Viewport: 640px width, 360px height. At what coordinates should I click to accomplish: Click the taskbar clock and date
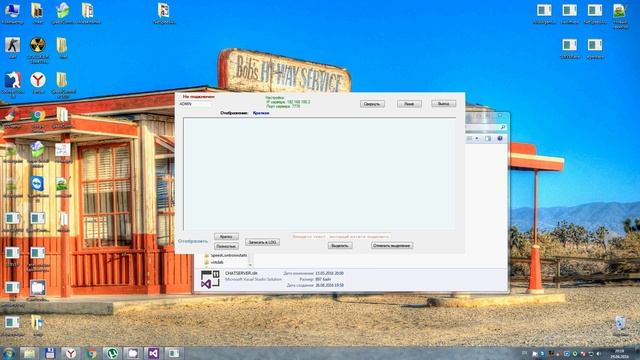coord(619,354)
